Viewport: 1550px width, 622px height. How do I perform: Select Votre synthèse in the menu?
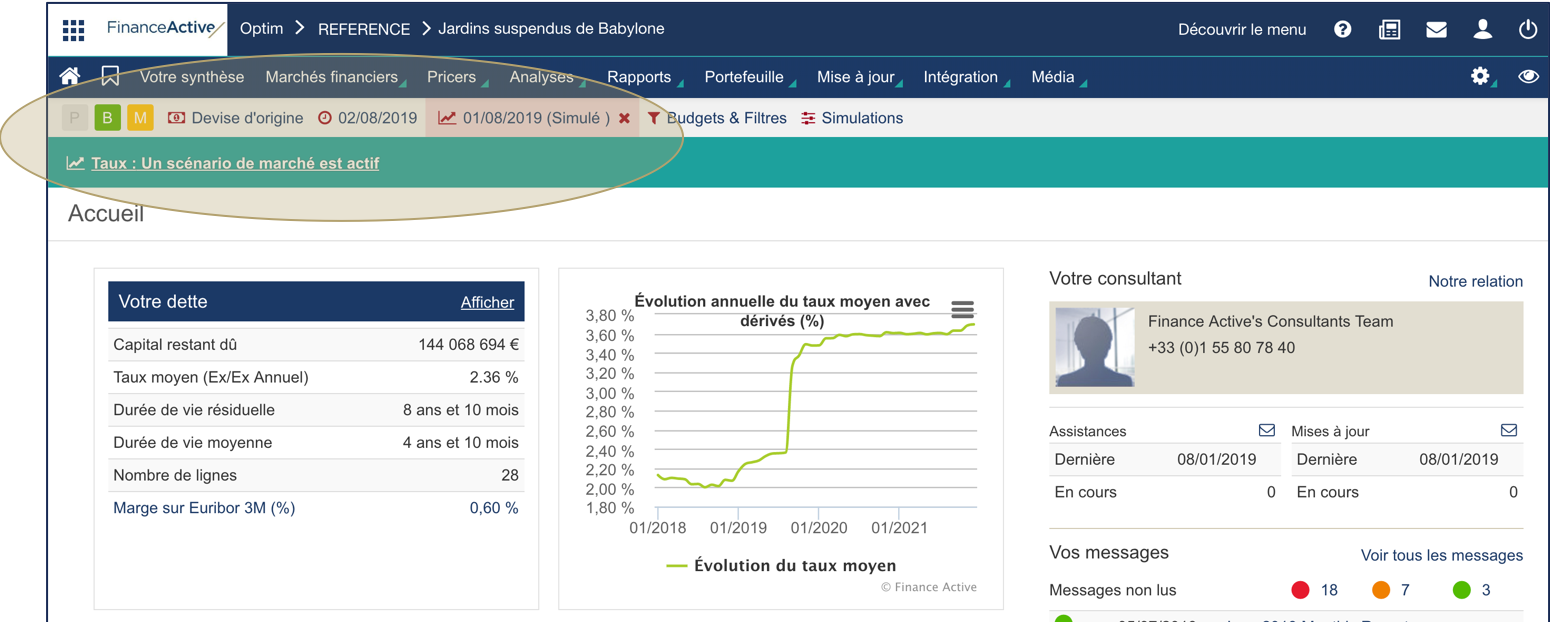(x=194, y=76)
